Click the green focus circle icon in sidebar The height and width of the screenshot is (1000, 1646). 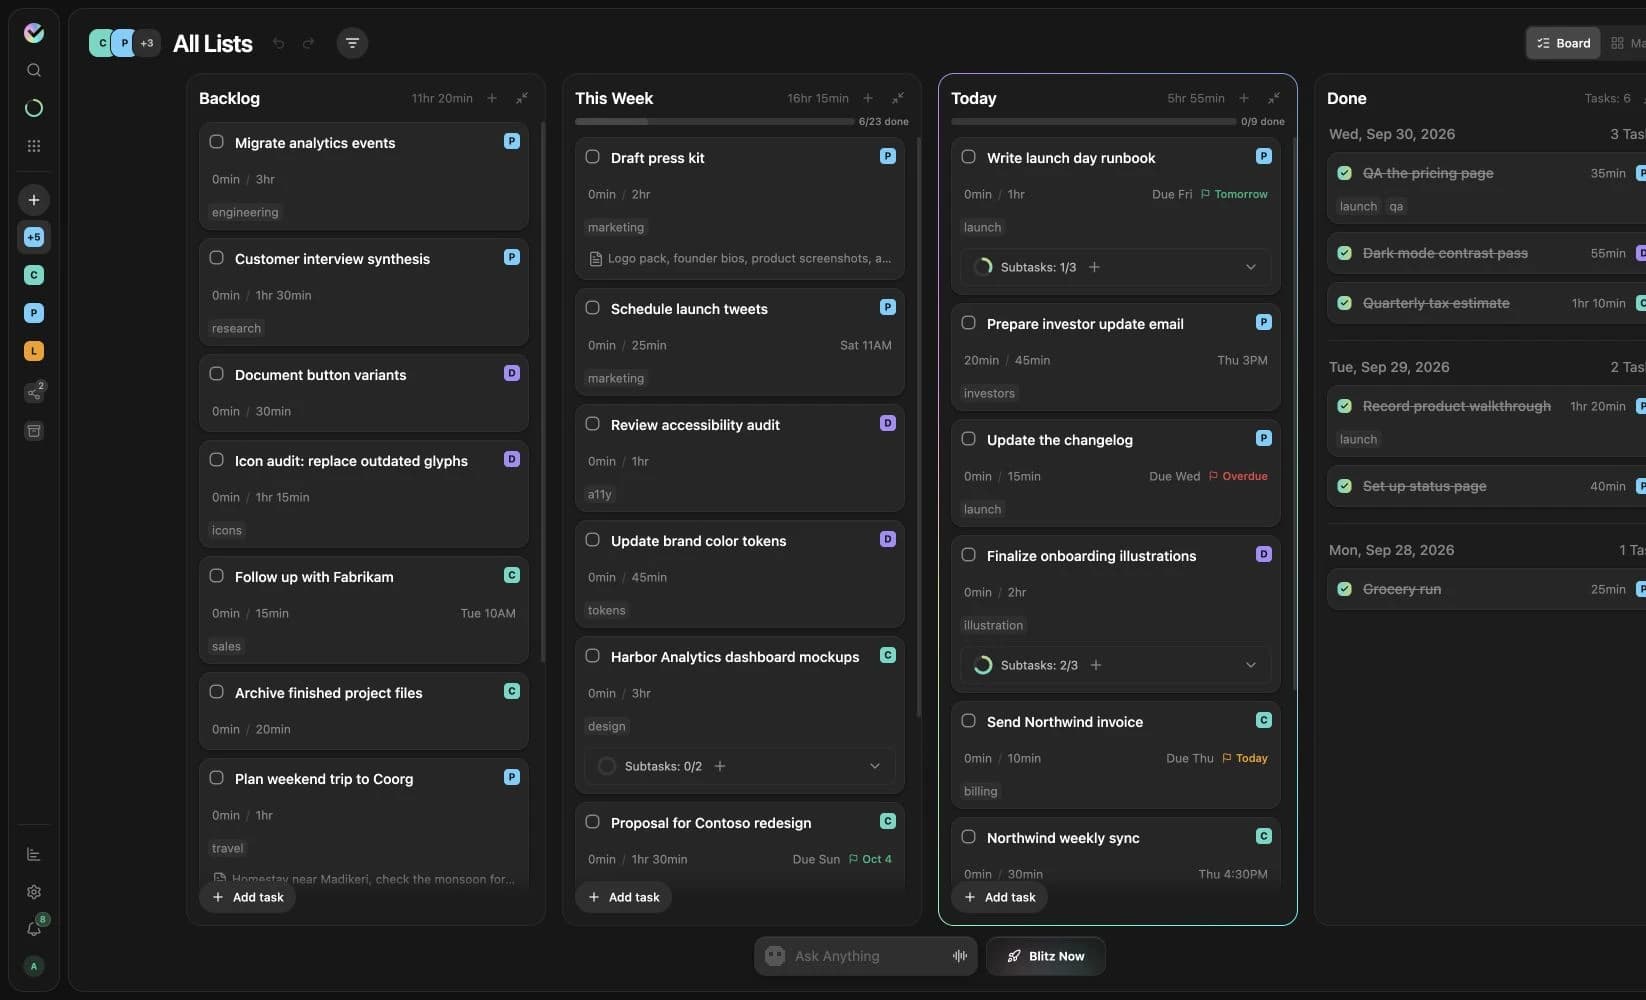(34, 108)
